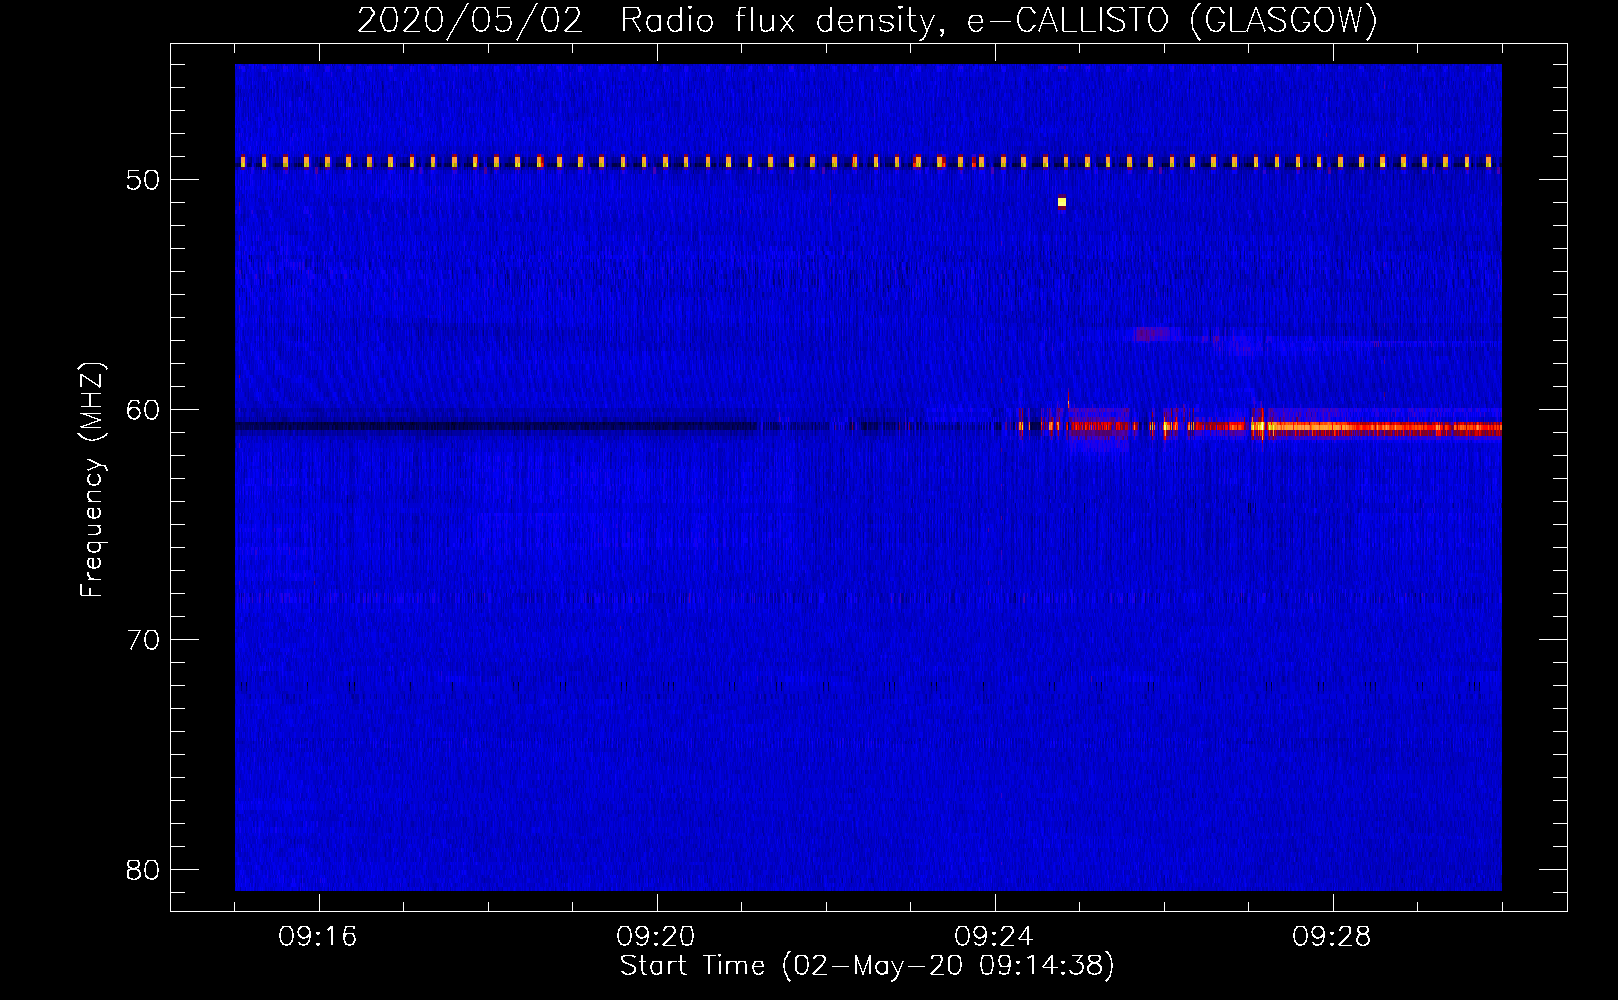Image resolution: width=1618 pixels, height=1000 pixels.
Task: Click the 'Frequency (MHZ)' axis label
Action: (92, 480)
